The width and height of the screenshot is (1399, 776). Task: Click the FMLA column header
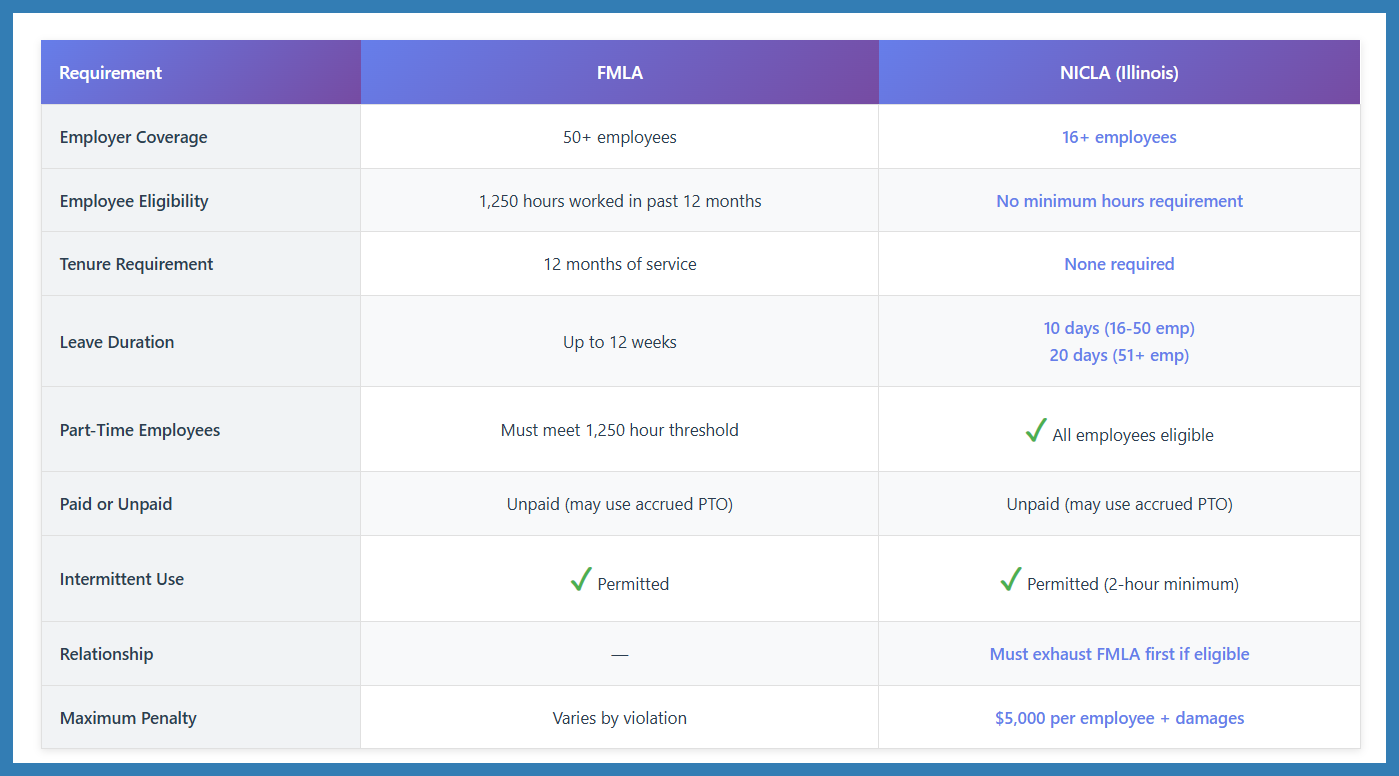pos(620,73)
